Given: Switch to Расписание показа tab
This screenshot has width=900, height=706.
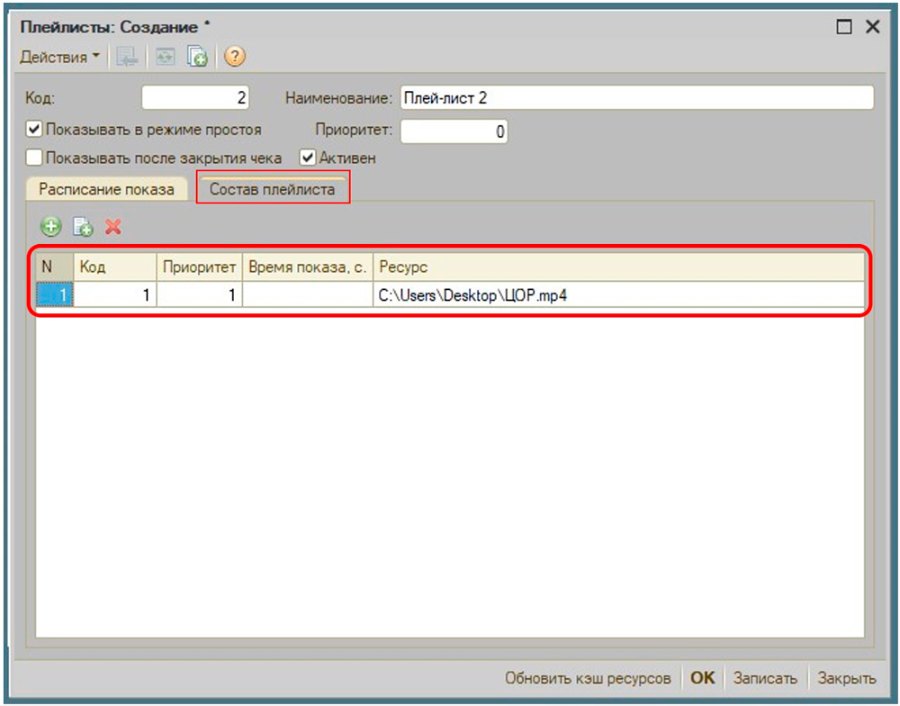Looking at the screenshot, I should pos(107,189).
